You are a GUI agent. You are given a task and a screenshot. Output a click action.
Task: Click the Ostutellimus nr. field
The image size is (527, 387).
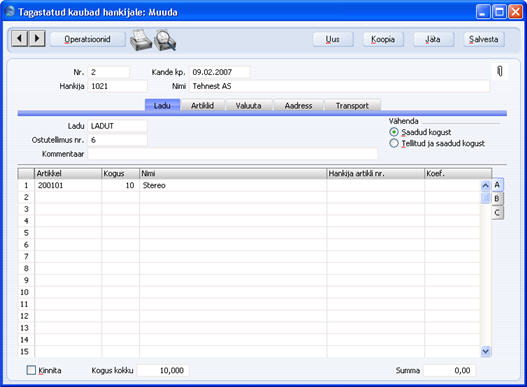(118, 140)
